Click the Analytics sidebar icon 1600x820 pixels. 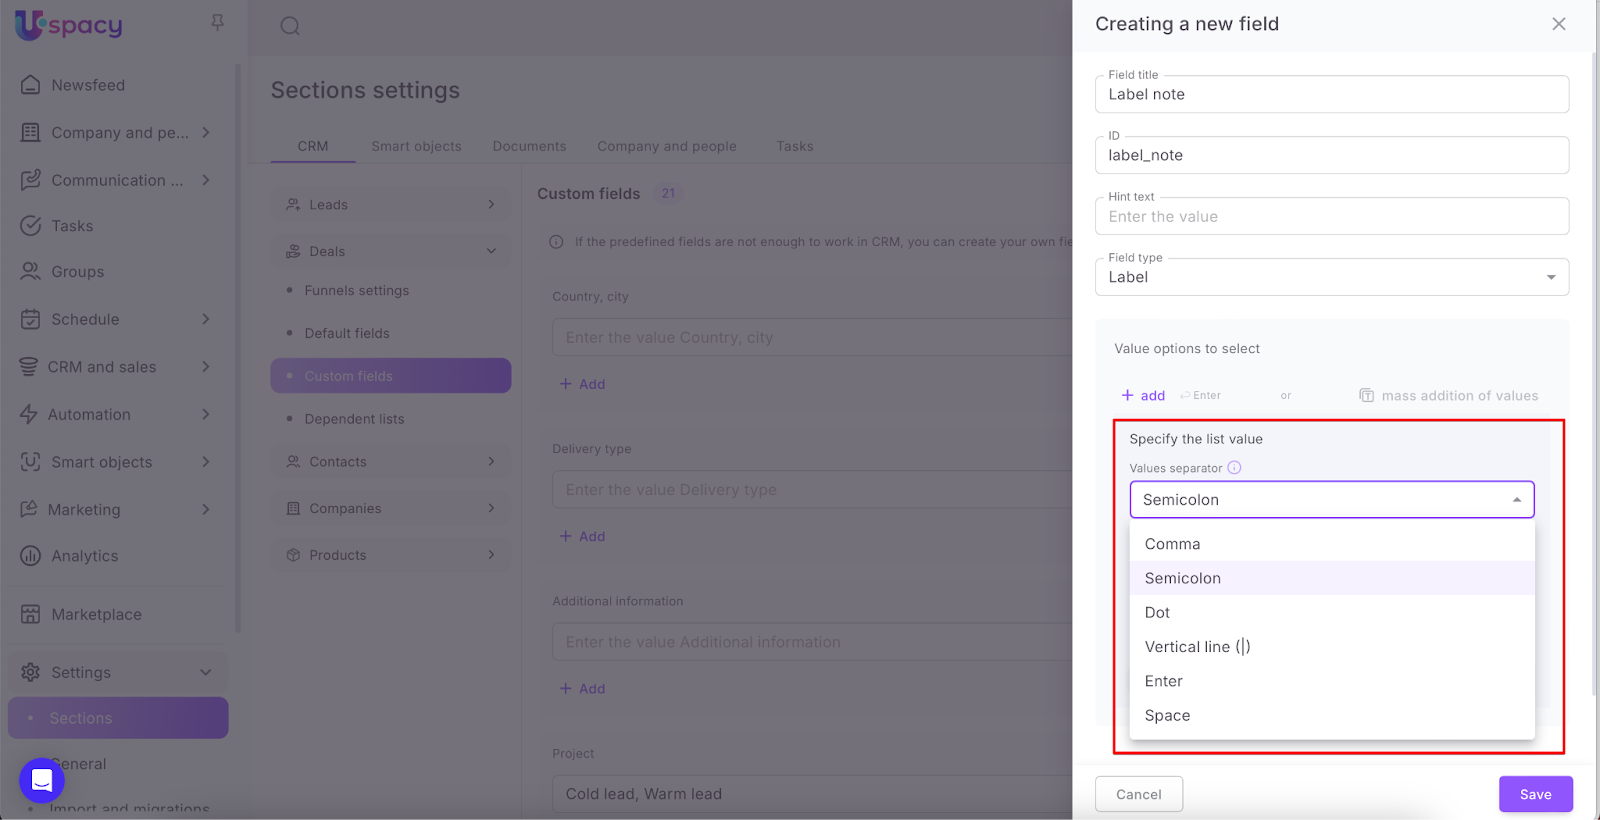31,556
